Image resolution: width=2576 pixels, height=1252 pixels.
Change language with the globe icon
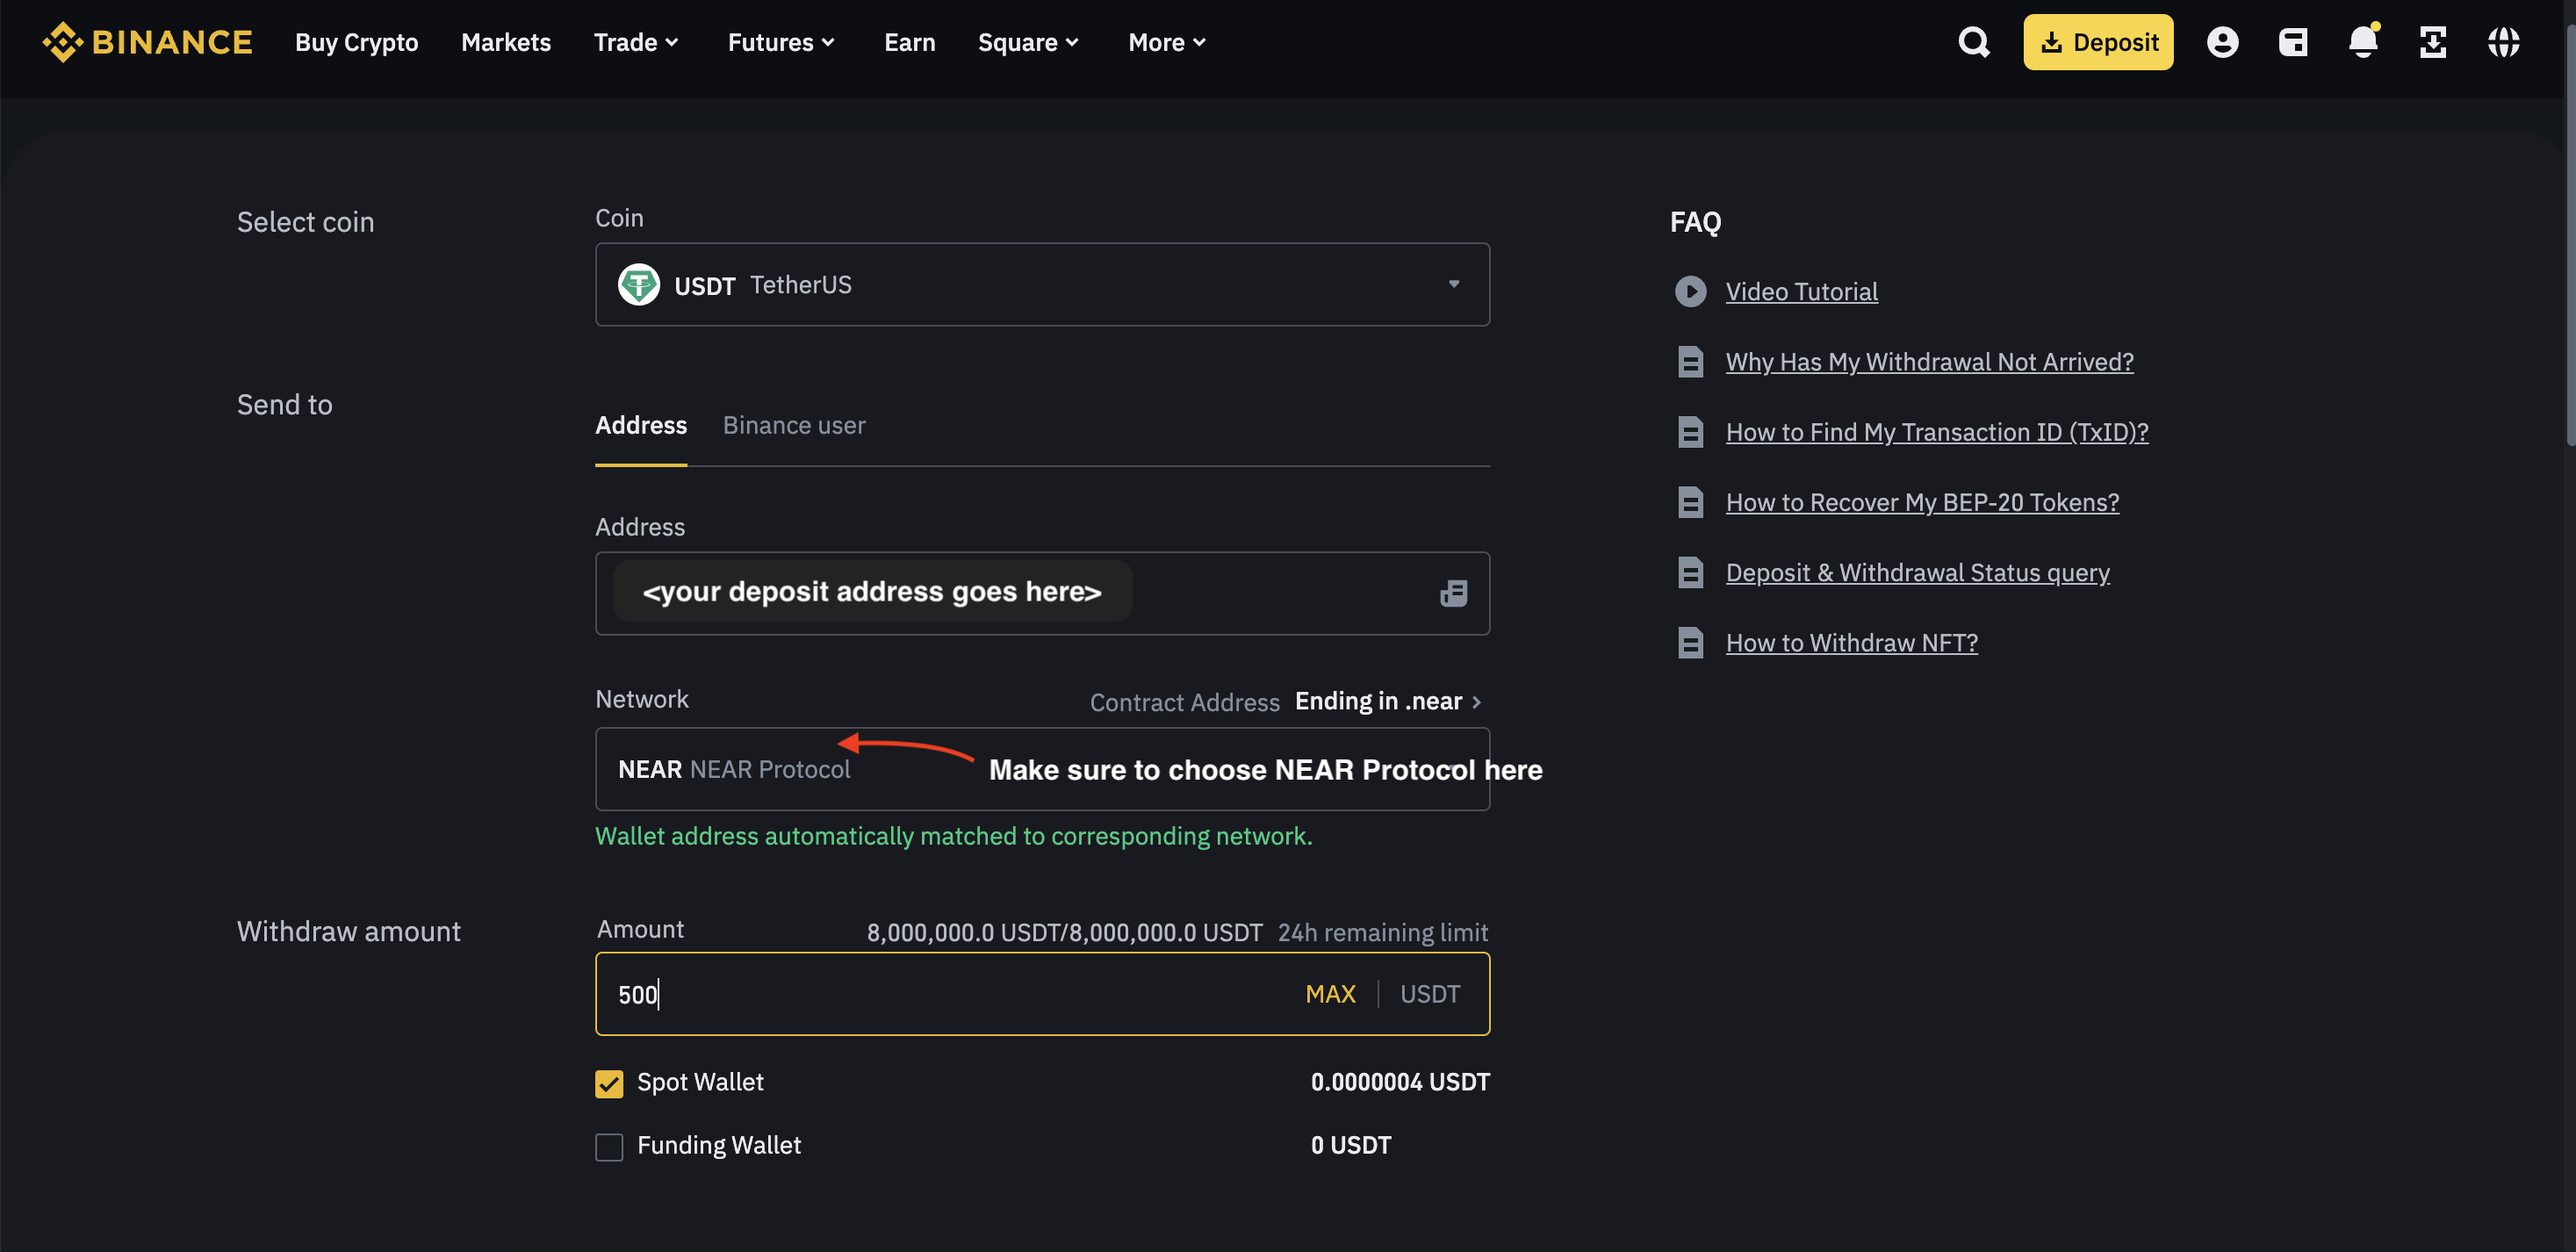tap(2505, 42)
